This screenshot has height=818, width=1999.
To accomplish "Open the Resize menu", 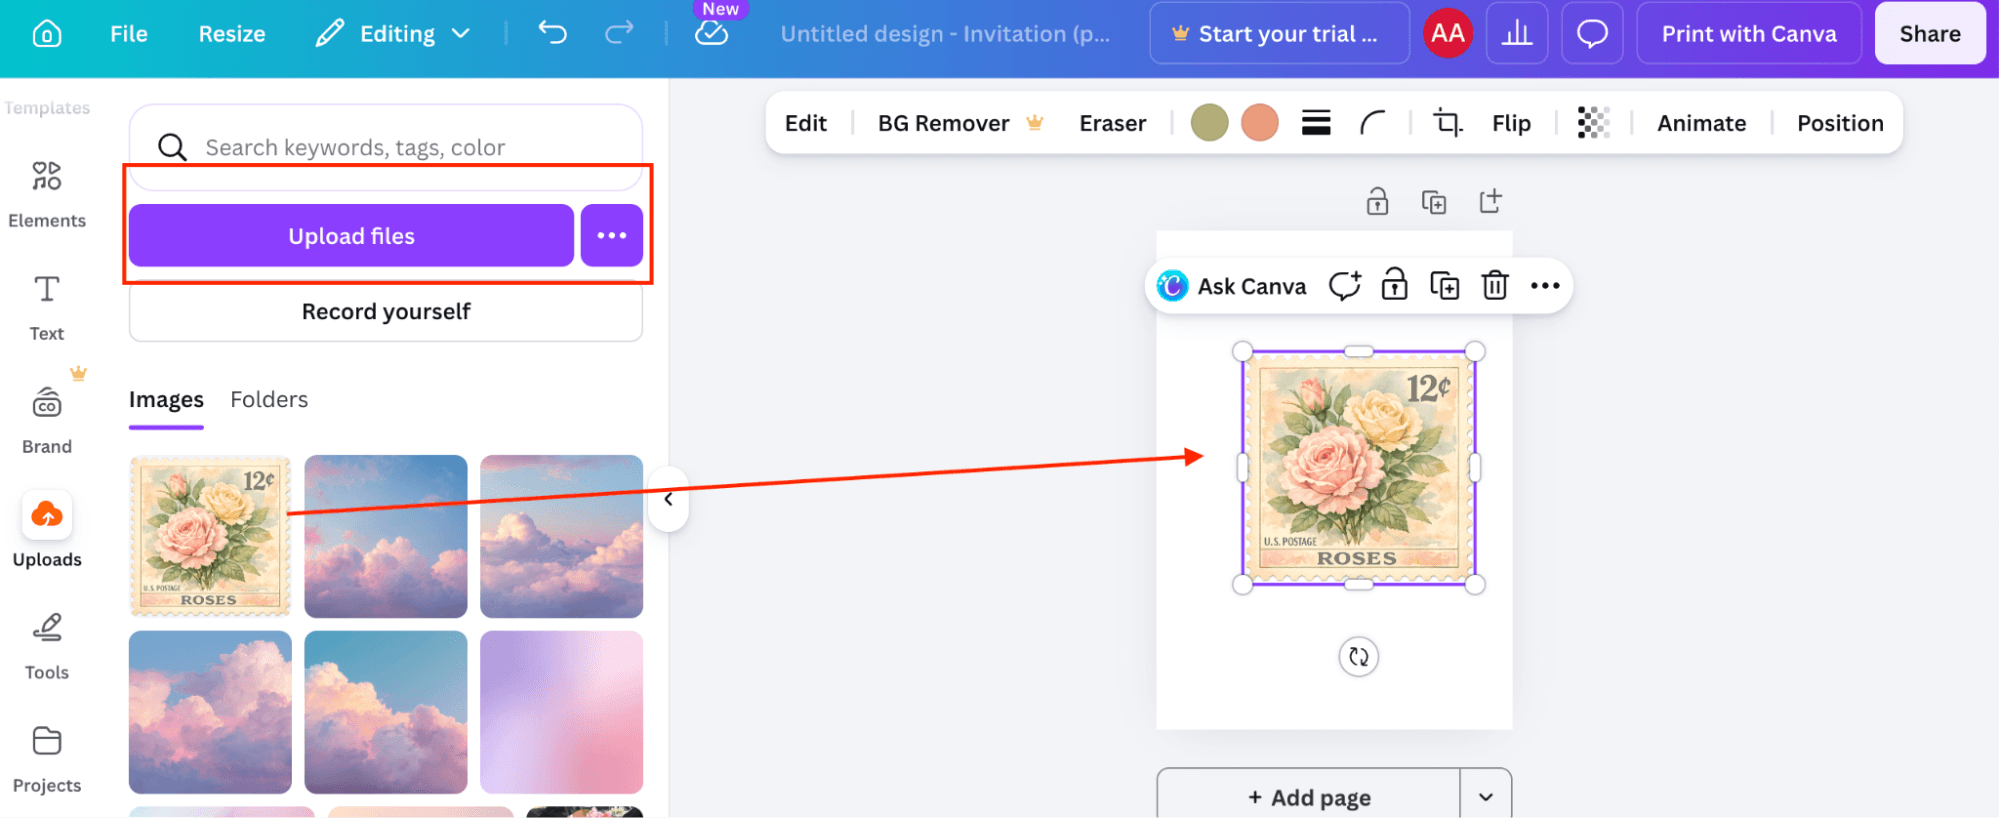I will [x=232, y=34].
